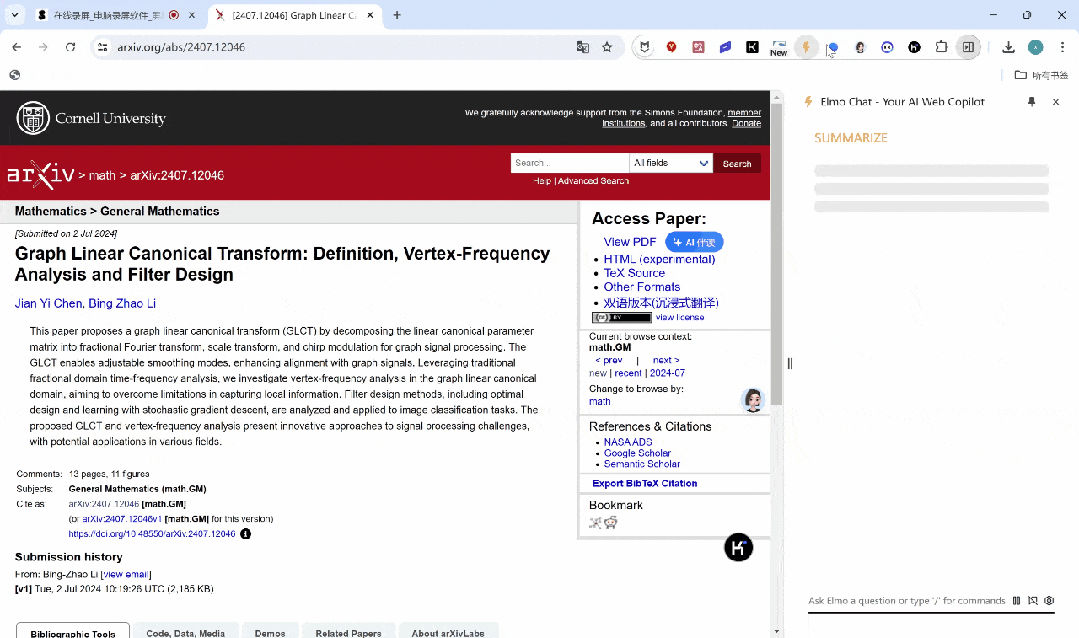Viewport: 1079px width, 638px height.
Task: Bookmark this page with the star icon
Action: (607, 47)
